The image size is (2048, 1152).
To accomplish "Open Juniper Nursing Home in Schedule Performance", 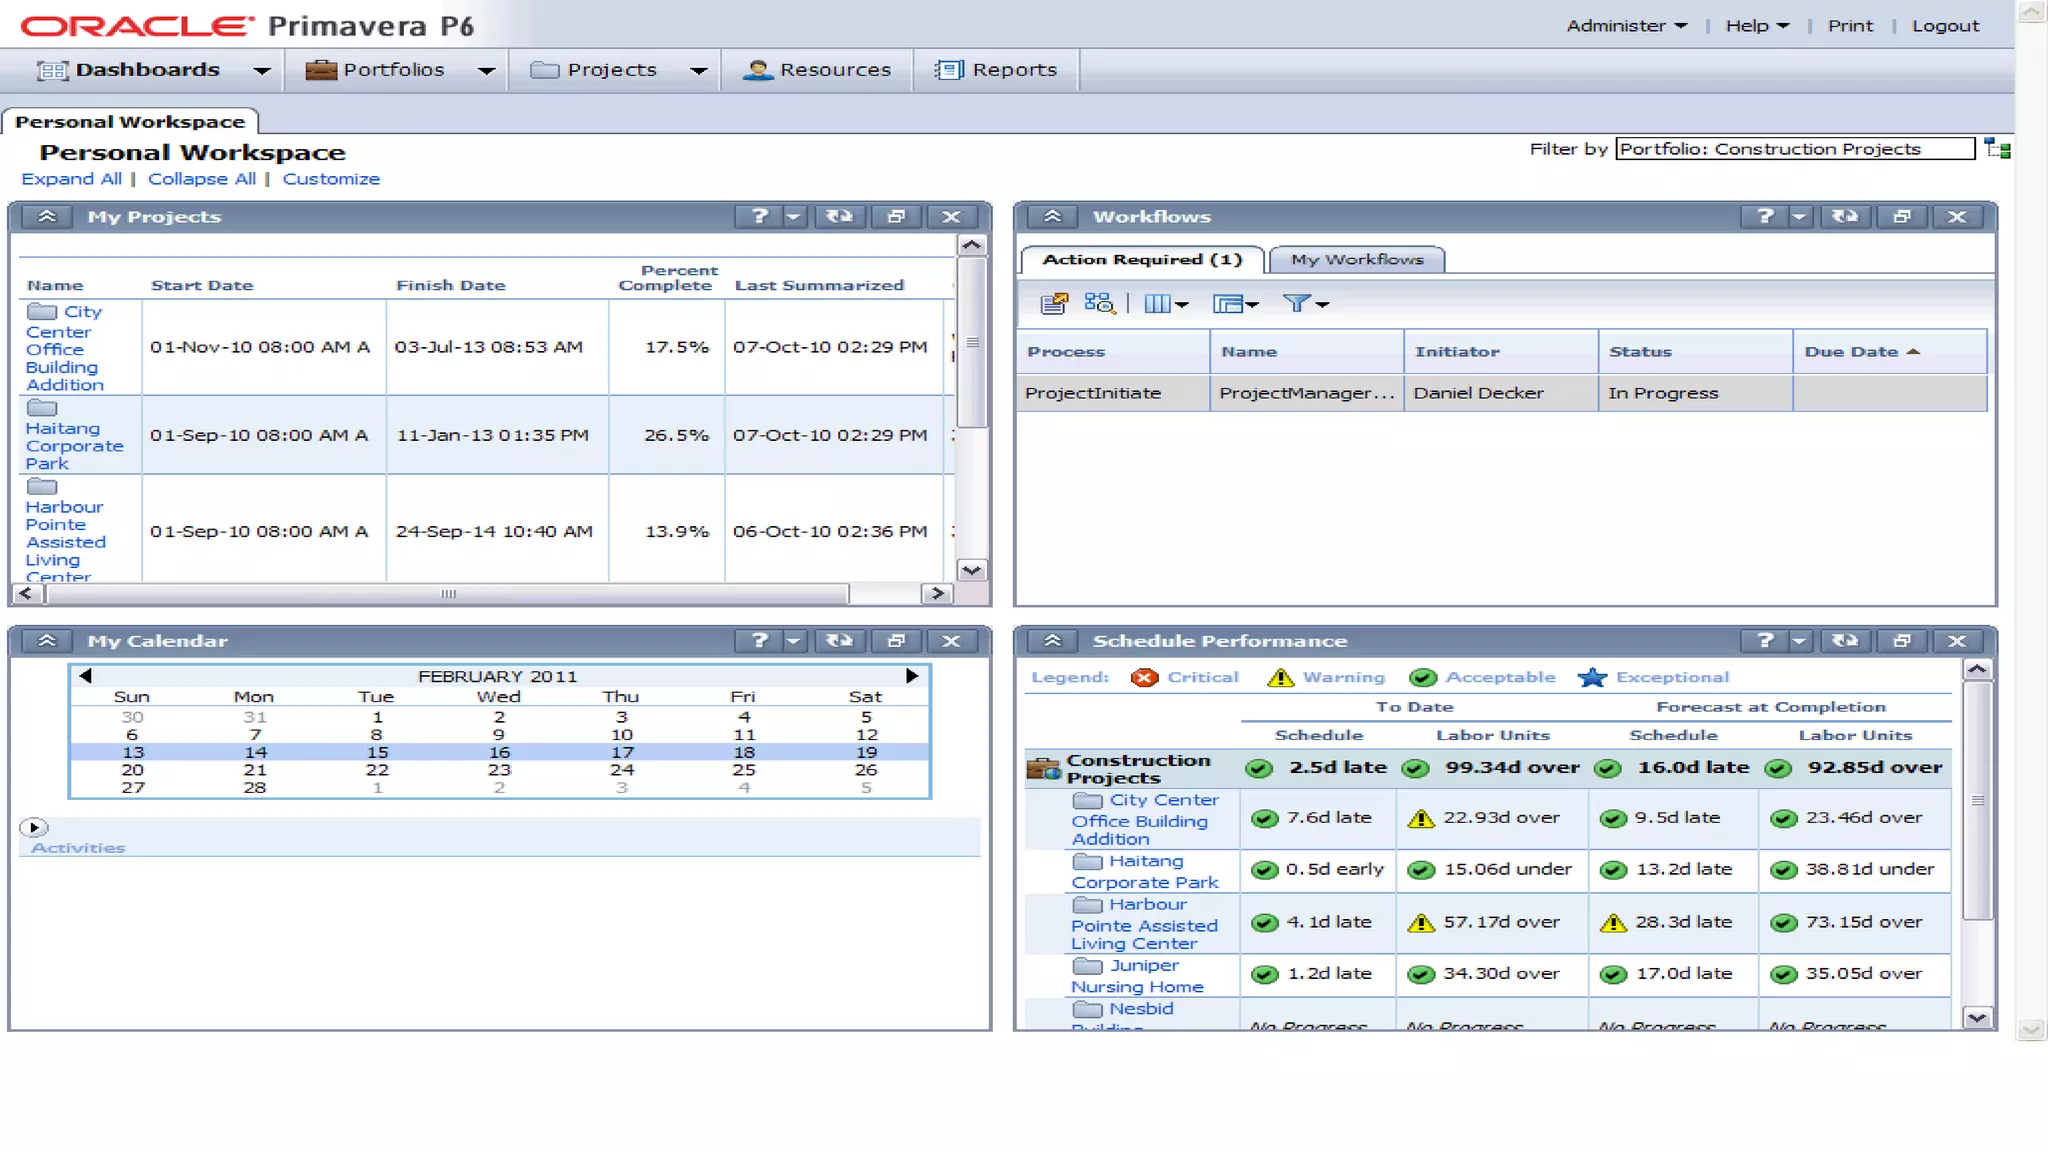I will (x=1137, y=976).
